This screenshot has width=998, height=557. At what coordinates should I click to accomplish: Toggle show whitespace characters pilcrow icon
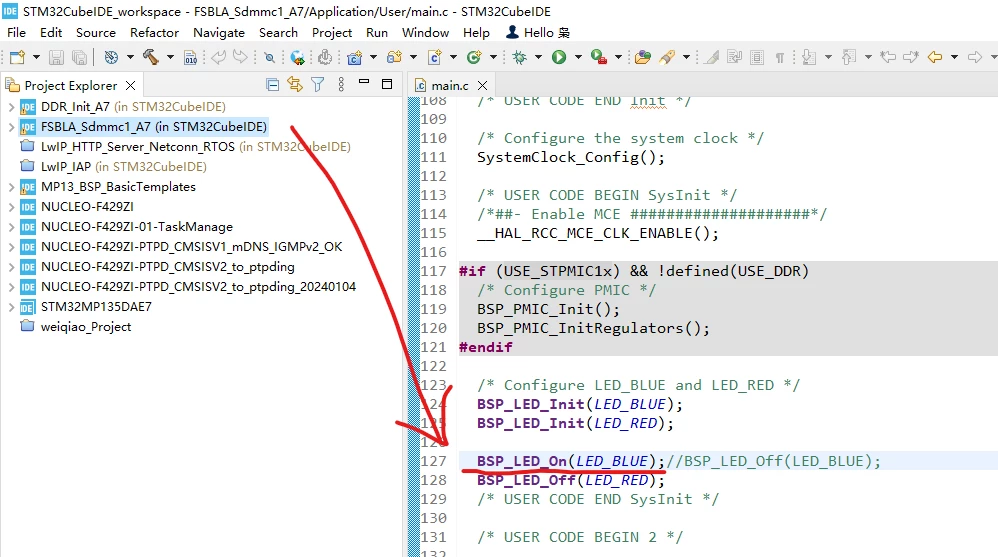click(x=779, y=58)
